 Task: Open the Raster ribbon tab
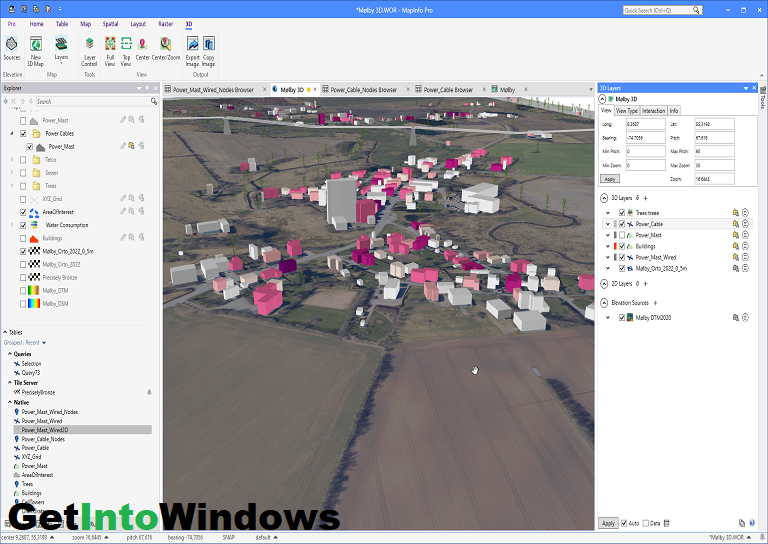tap(166, 24)
